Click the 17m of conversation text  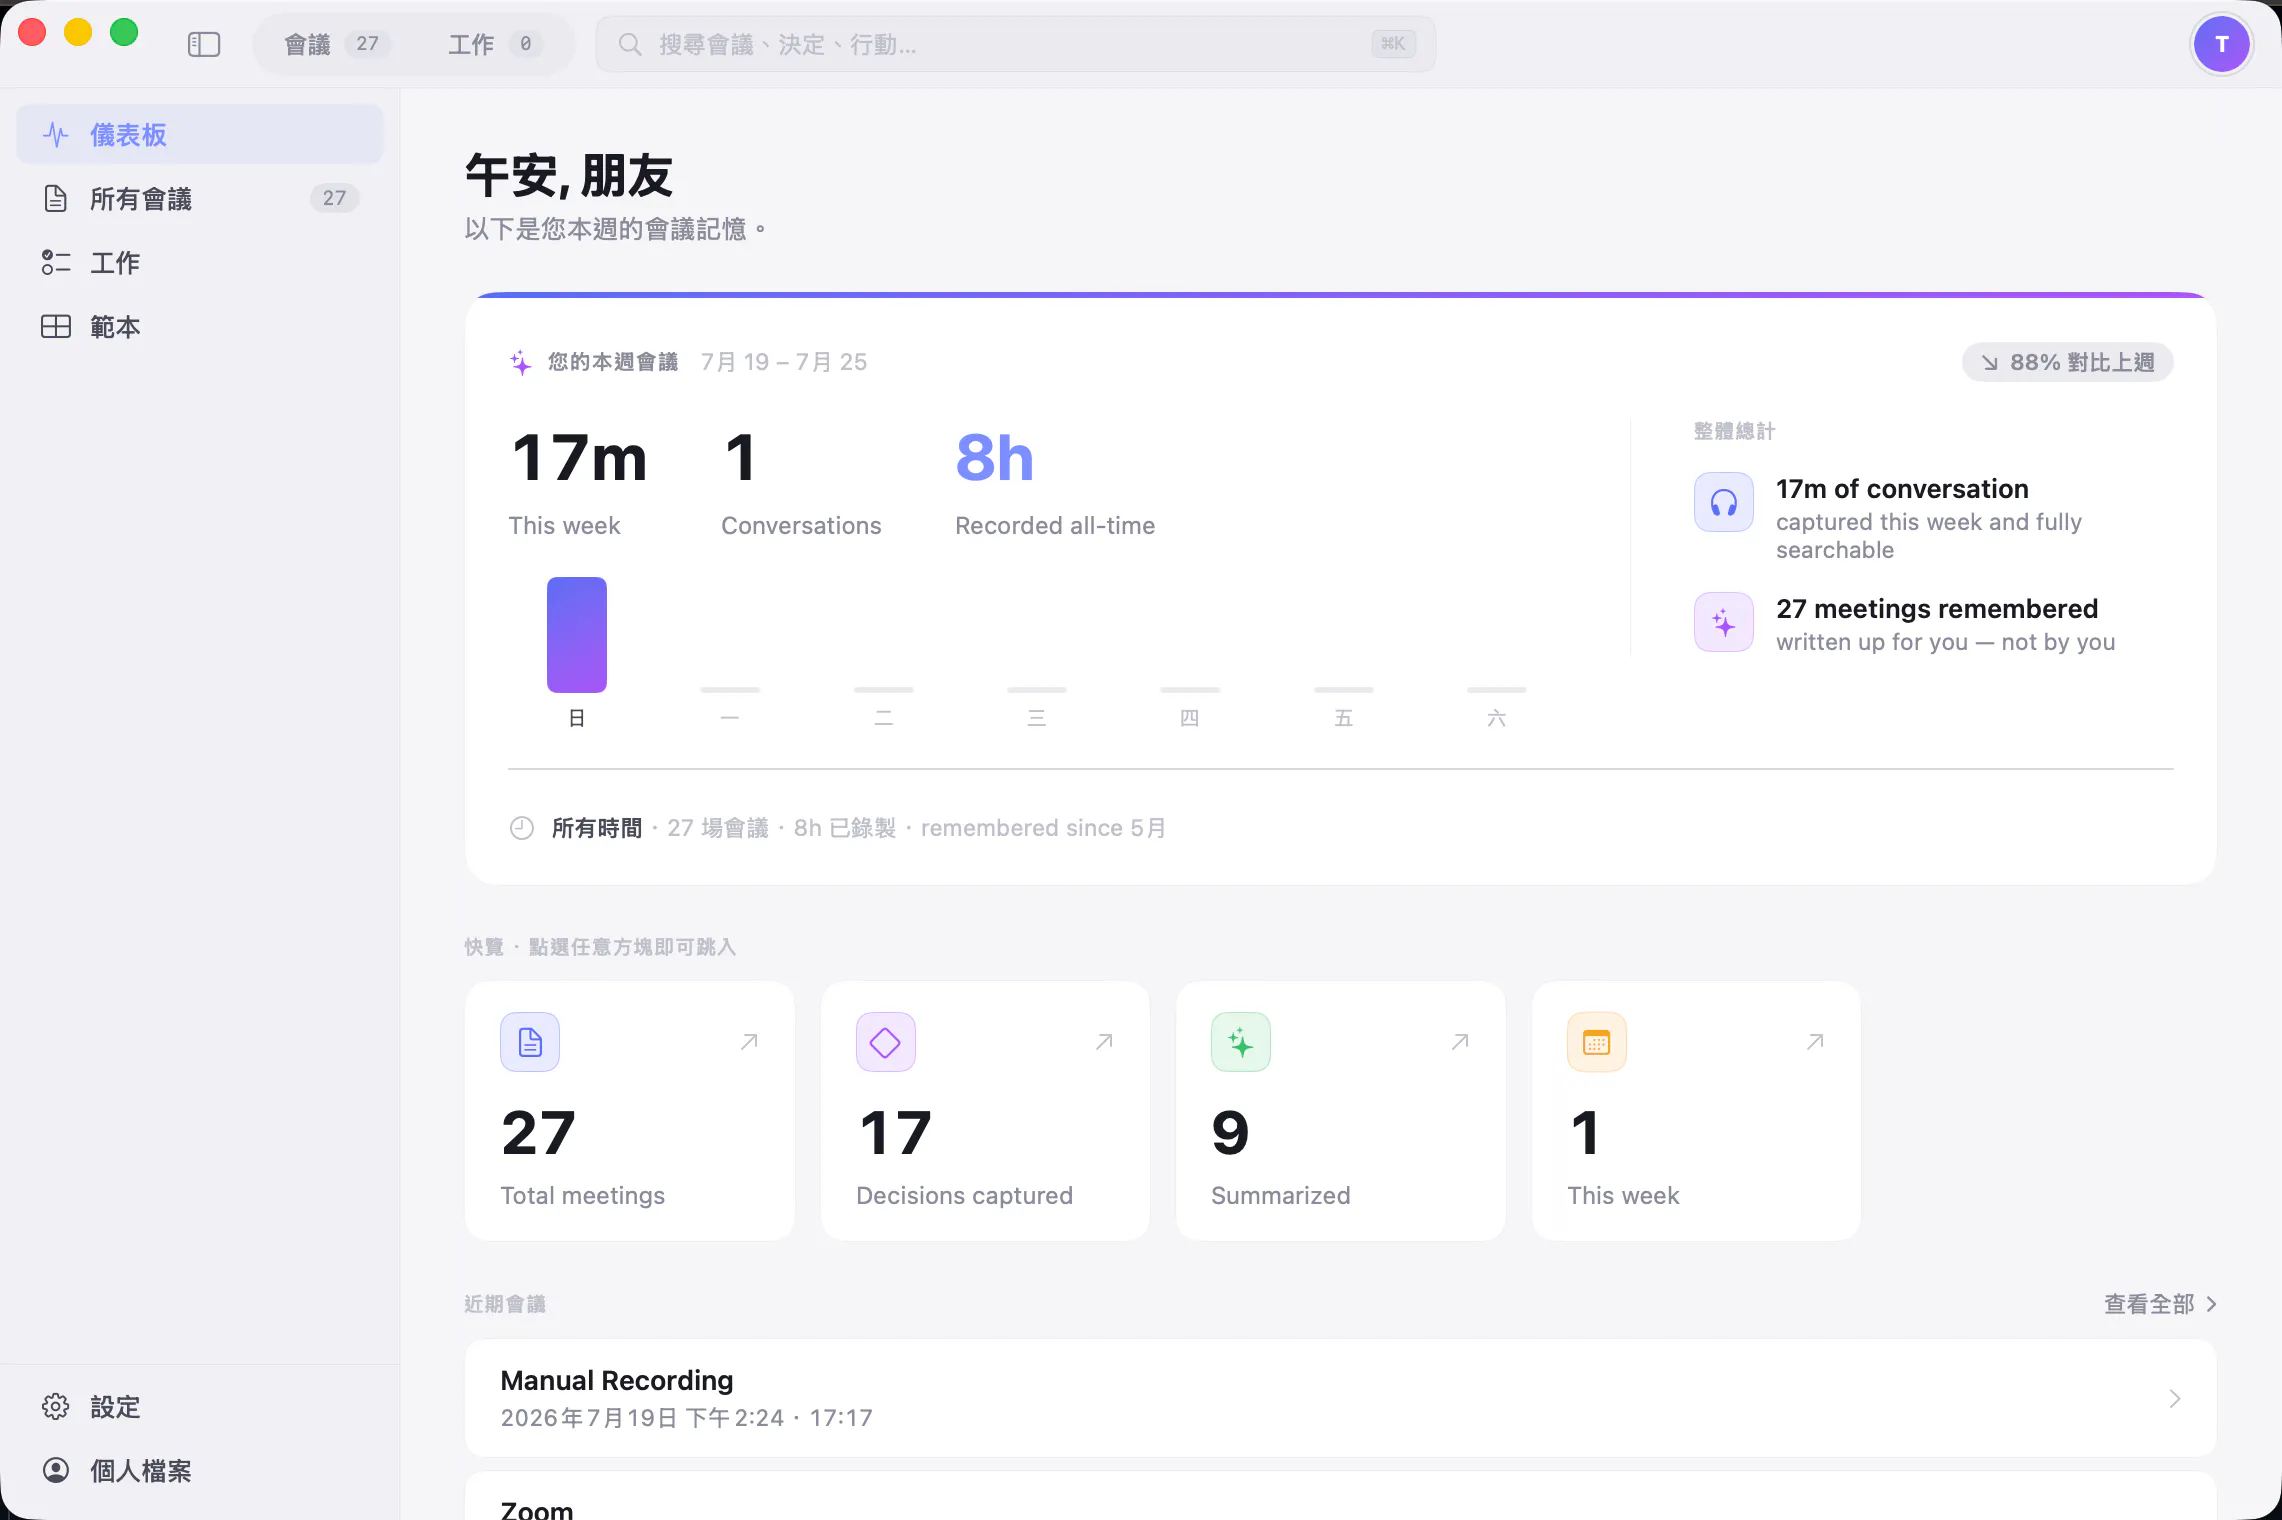click(1902, 489)
